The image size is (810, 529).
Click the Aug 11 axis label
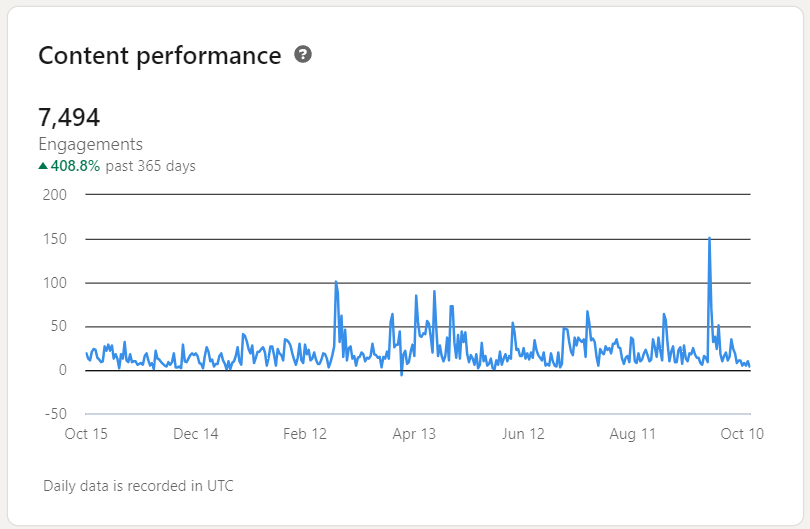coord(633,434)
